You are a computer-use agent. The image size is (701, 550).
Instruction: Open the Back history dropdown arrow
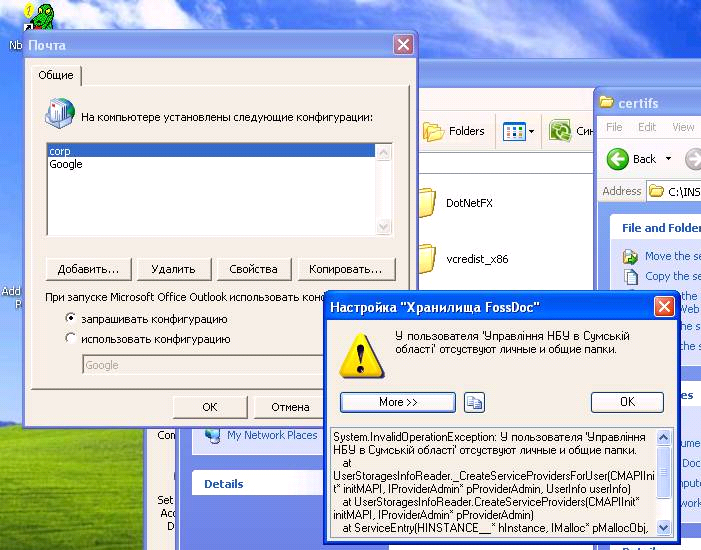[668, 159]
